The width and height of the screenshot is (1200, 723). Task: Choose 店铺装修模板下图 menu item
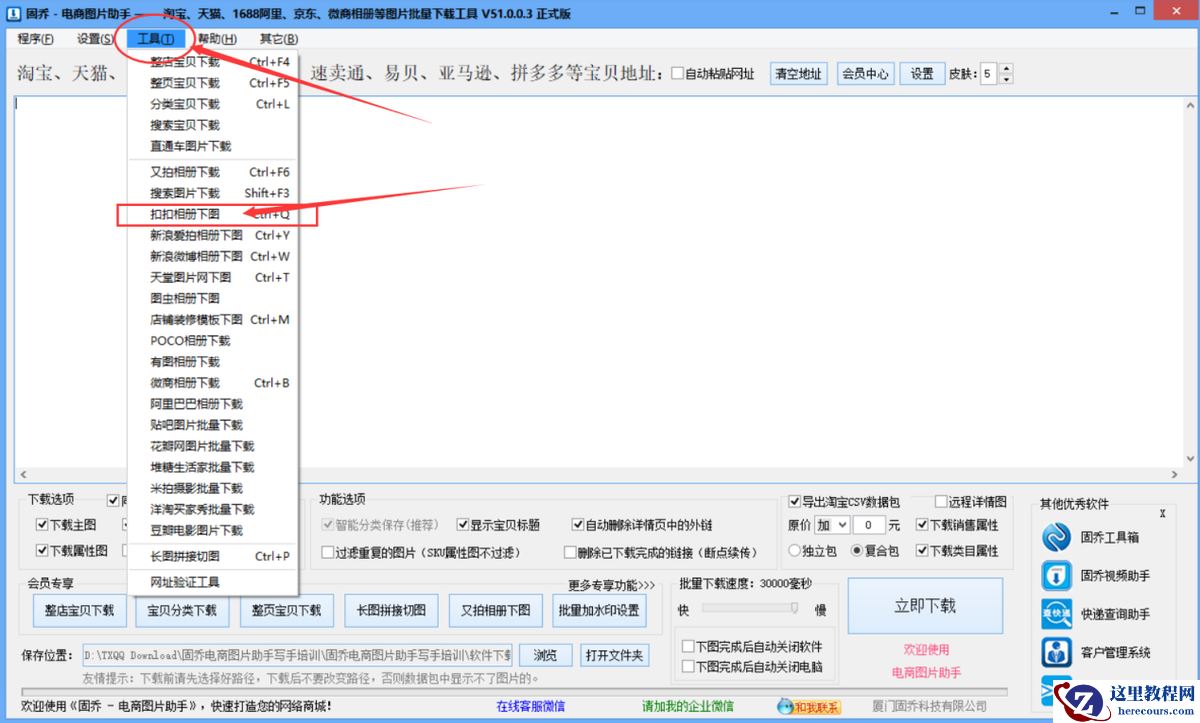[x=213, y=320]
